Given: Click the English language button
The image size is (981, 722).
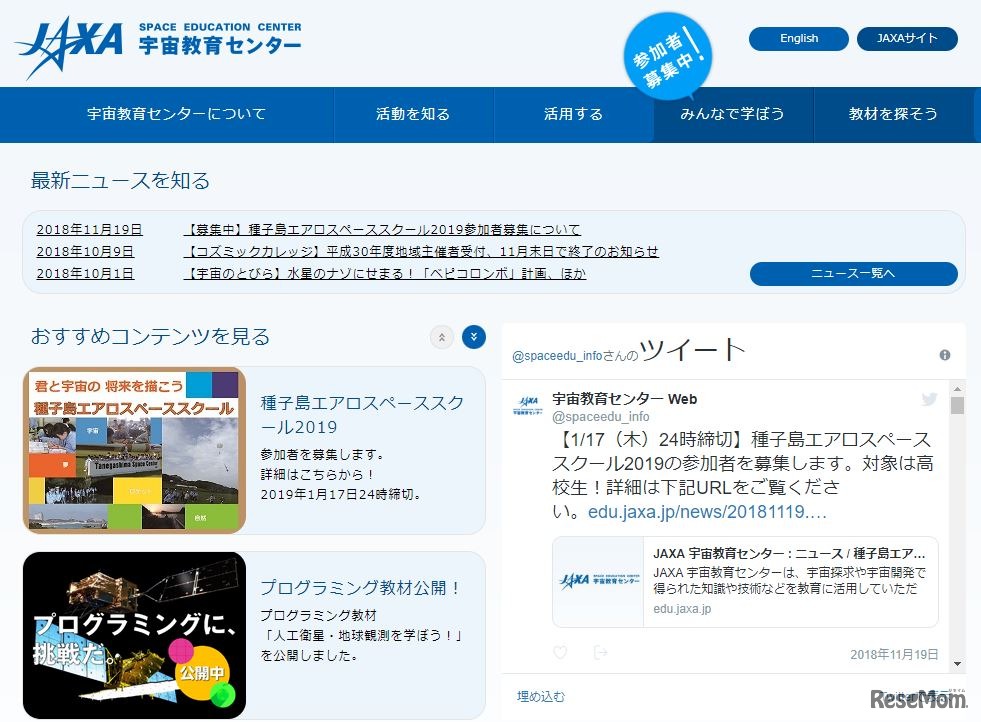Looking at the screenshot, I should tap(798, 38).
